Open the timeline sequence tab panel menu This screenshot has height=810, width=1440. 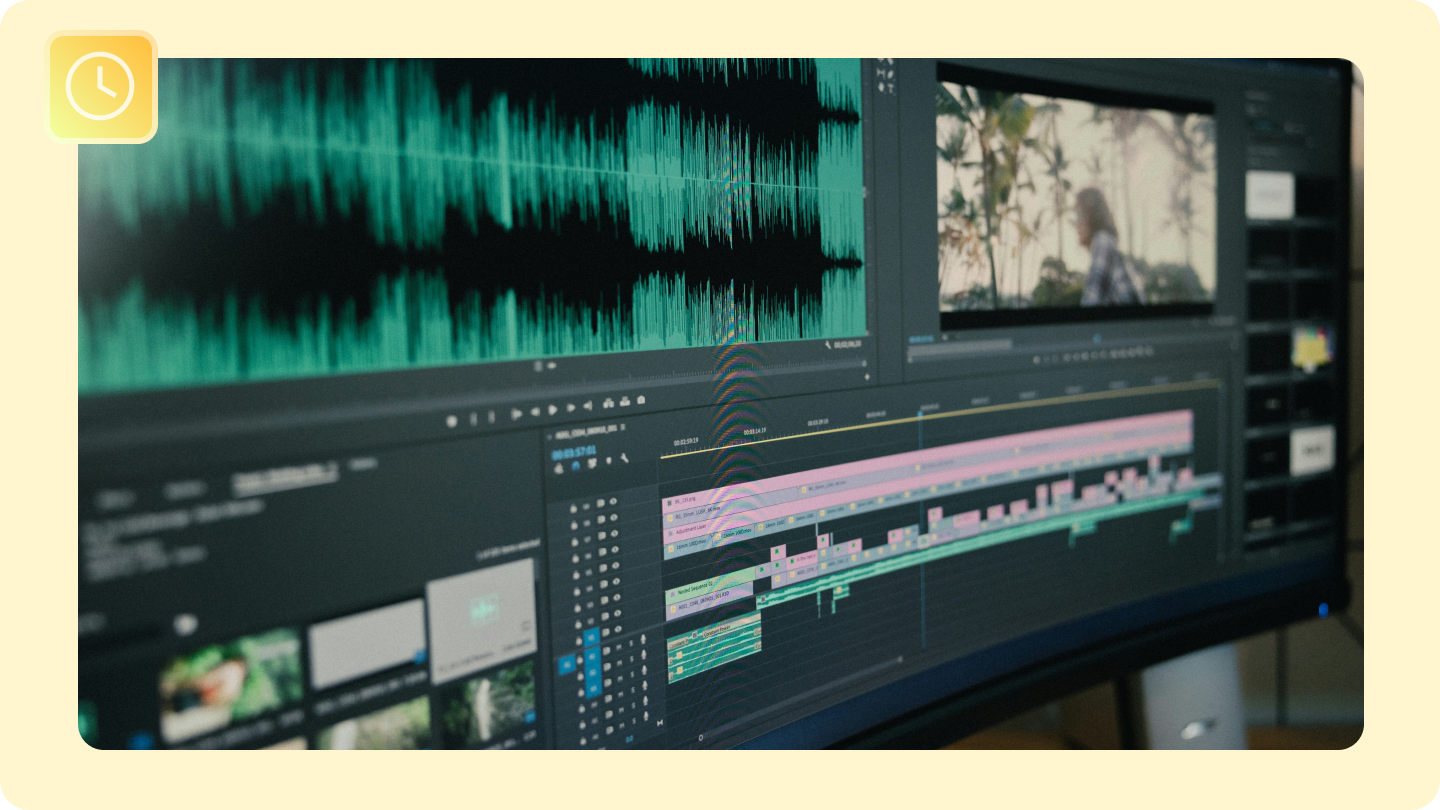tap(623, 428)
